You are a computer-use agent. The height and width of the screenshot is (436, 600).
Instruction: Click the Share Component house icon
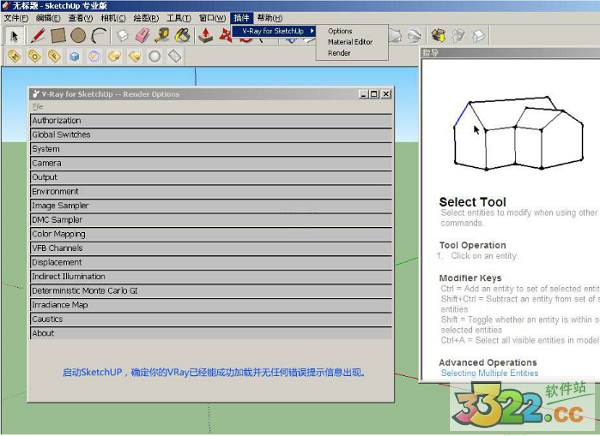coord(478,36)
